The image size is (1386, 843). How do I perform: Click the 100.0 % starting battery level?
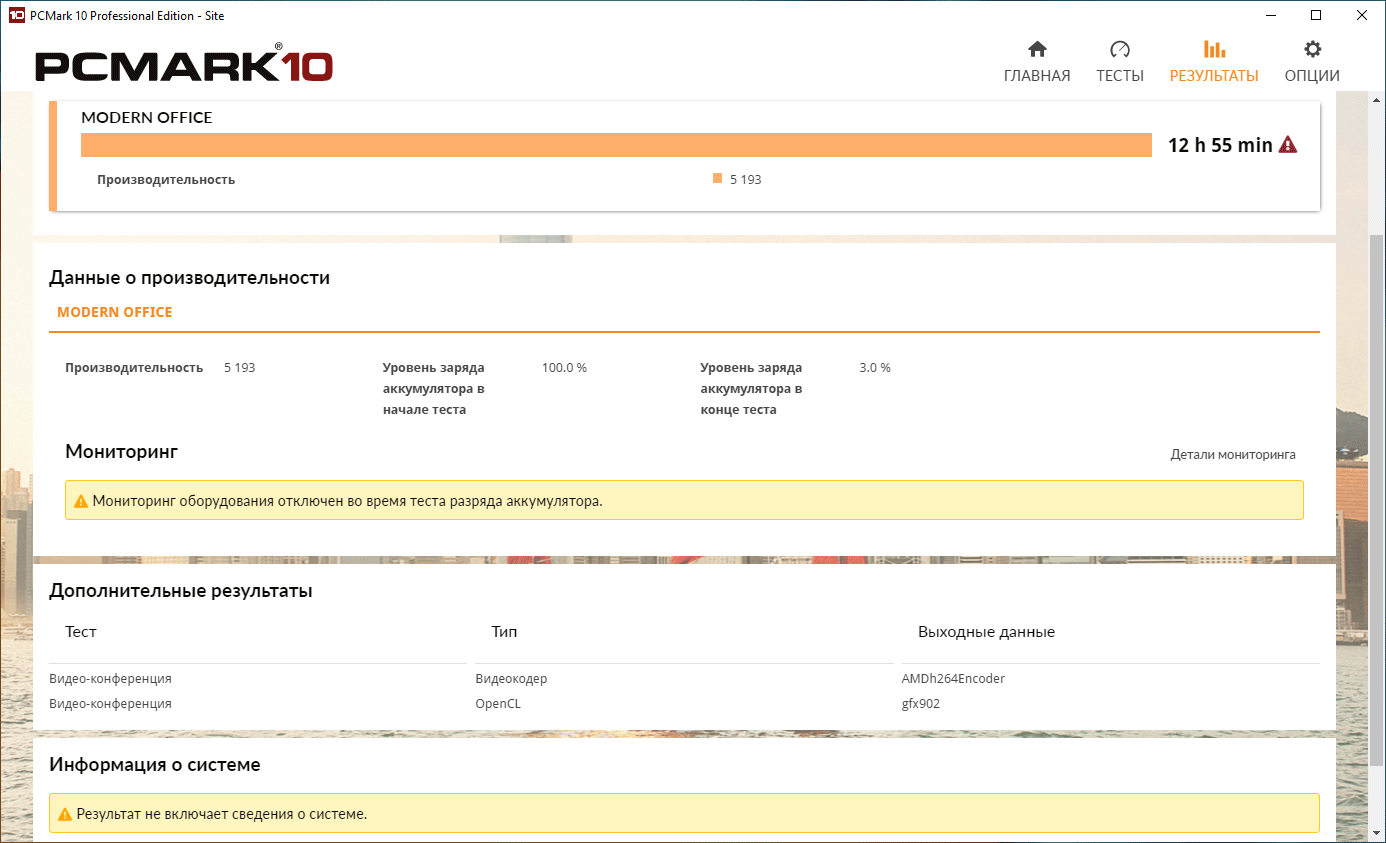coord(564,368)
